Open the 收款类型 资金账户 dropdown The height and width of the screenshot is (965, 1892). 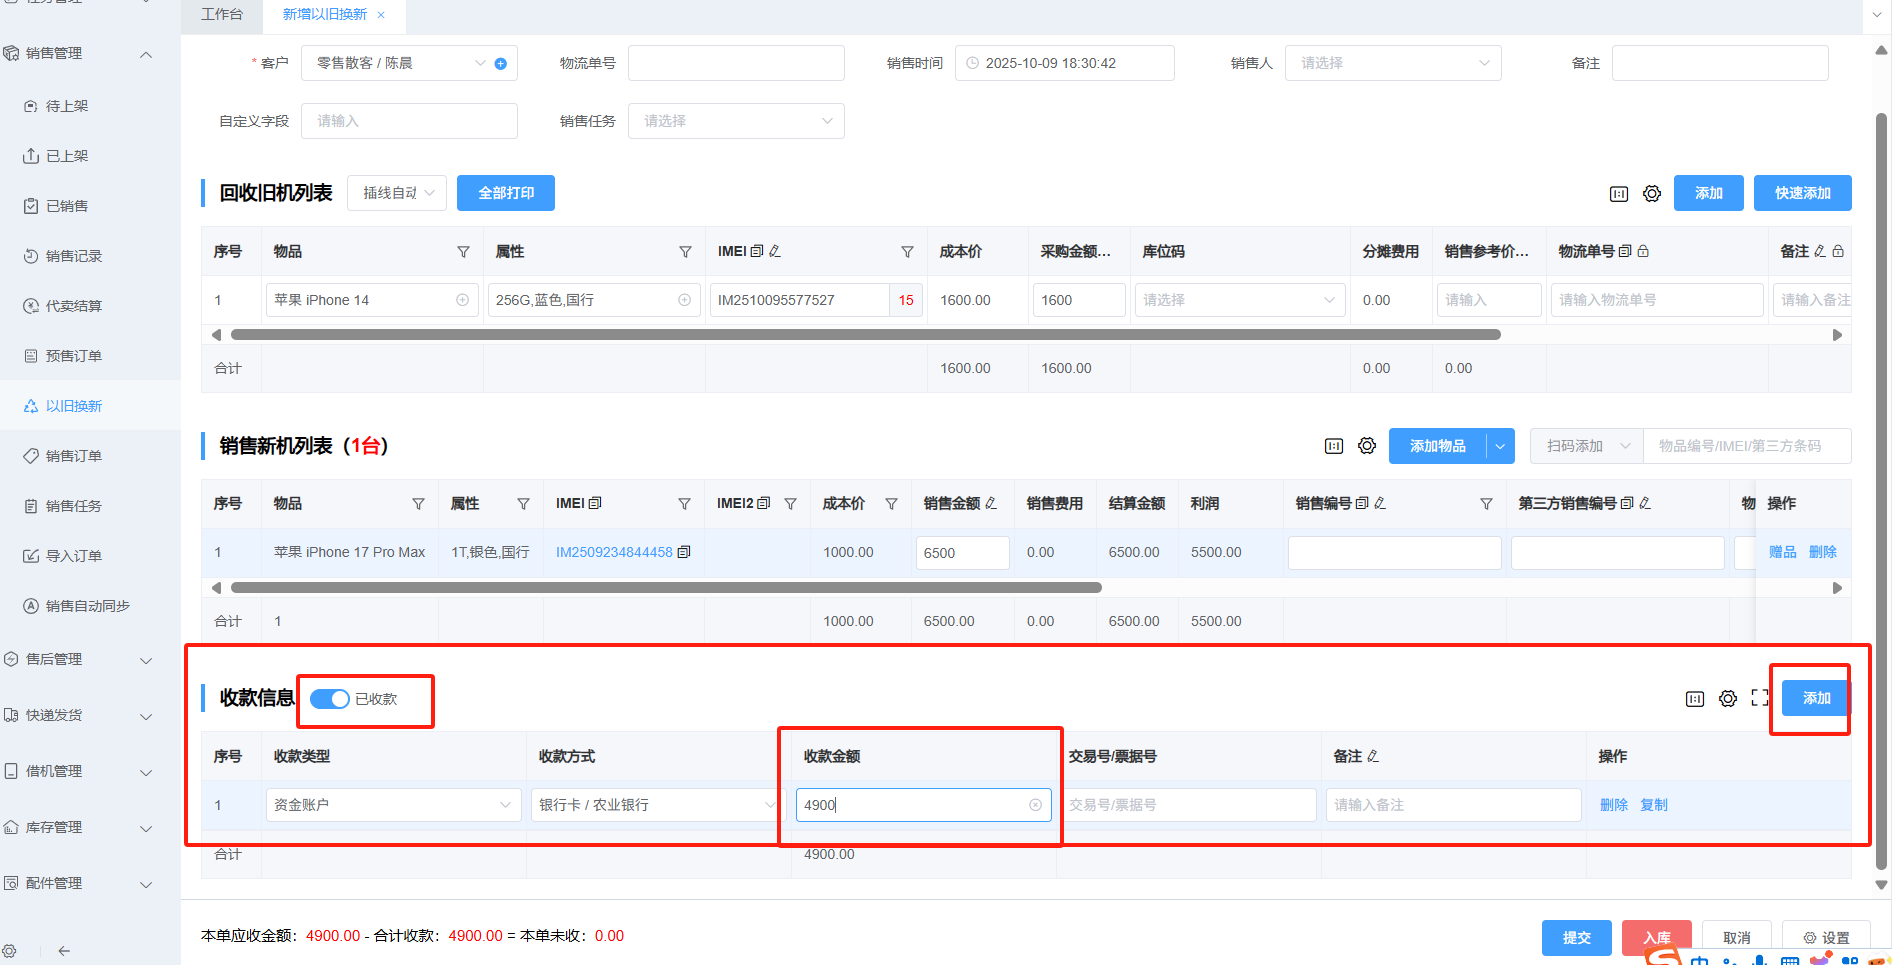393,805
